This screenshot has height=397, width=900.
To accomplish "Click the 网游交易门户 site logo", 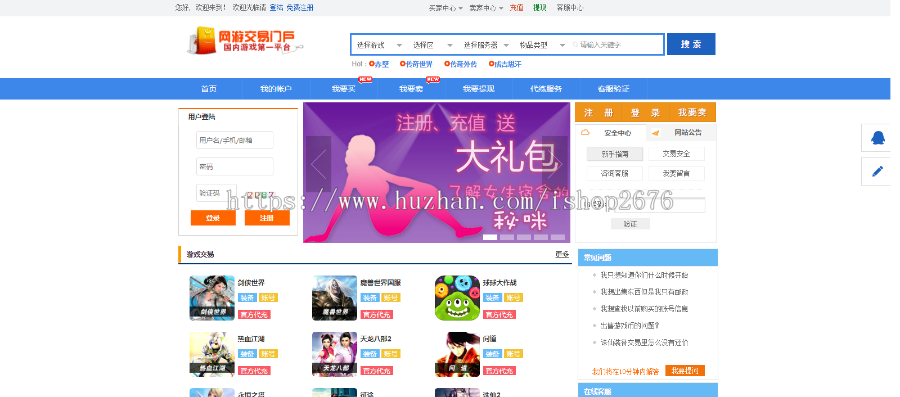I will 244,41.
